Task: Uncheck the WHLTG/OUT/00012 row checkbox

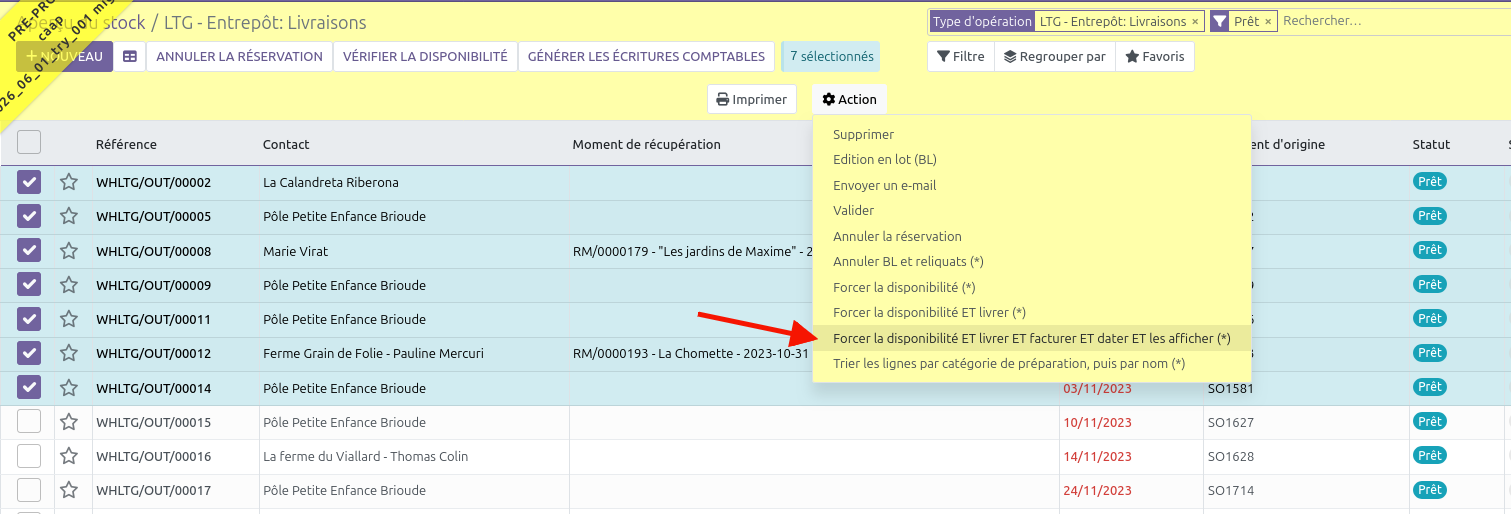Action: pos(29,353)
